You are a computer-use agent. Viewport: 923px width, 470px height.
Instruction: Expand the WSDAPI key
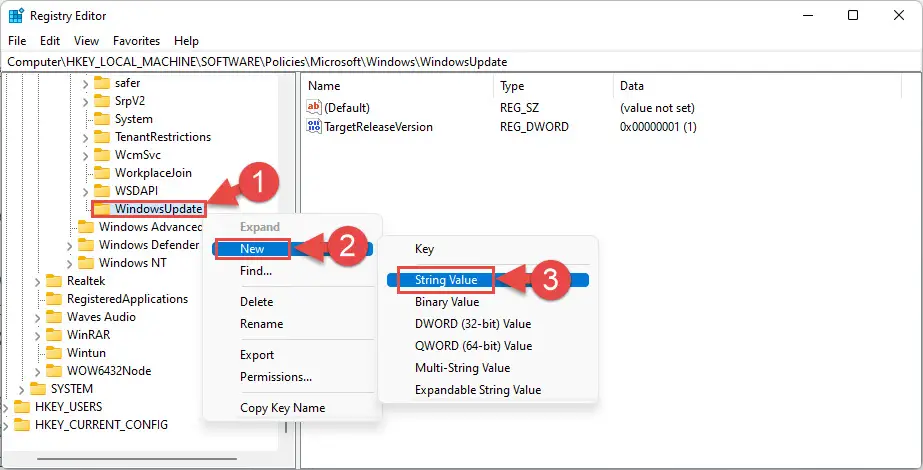(x=85, y=191)
